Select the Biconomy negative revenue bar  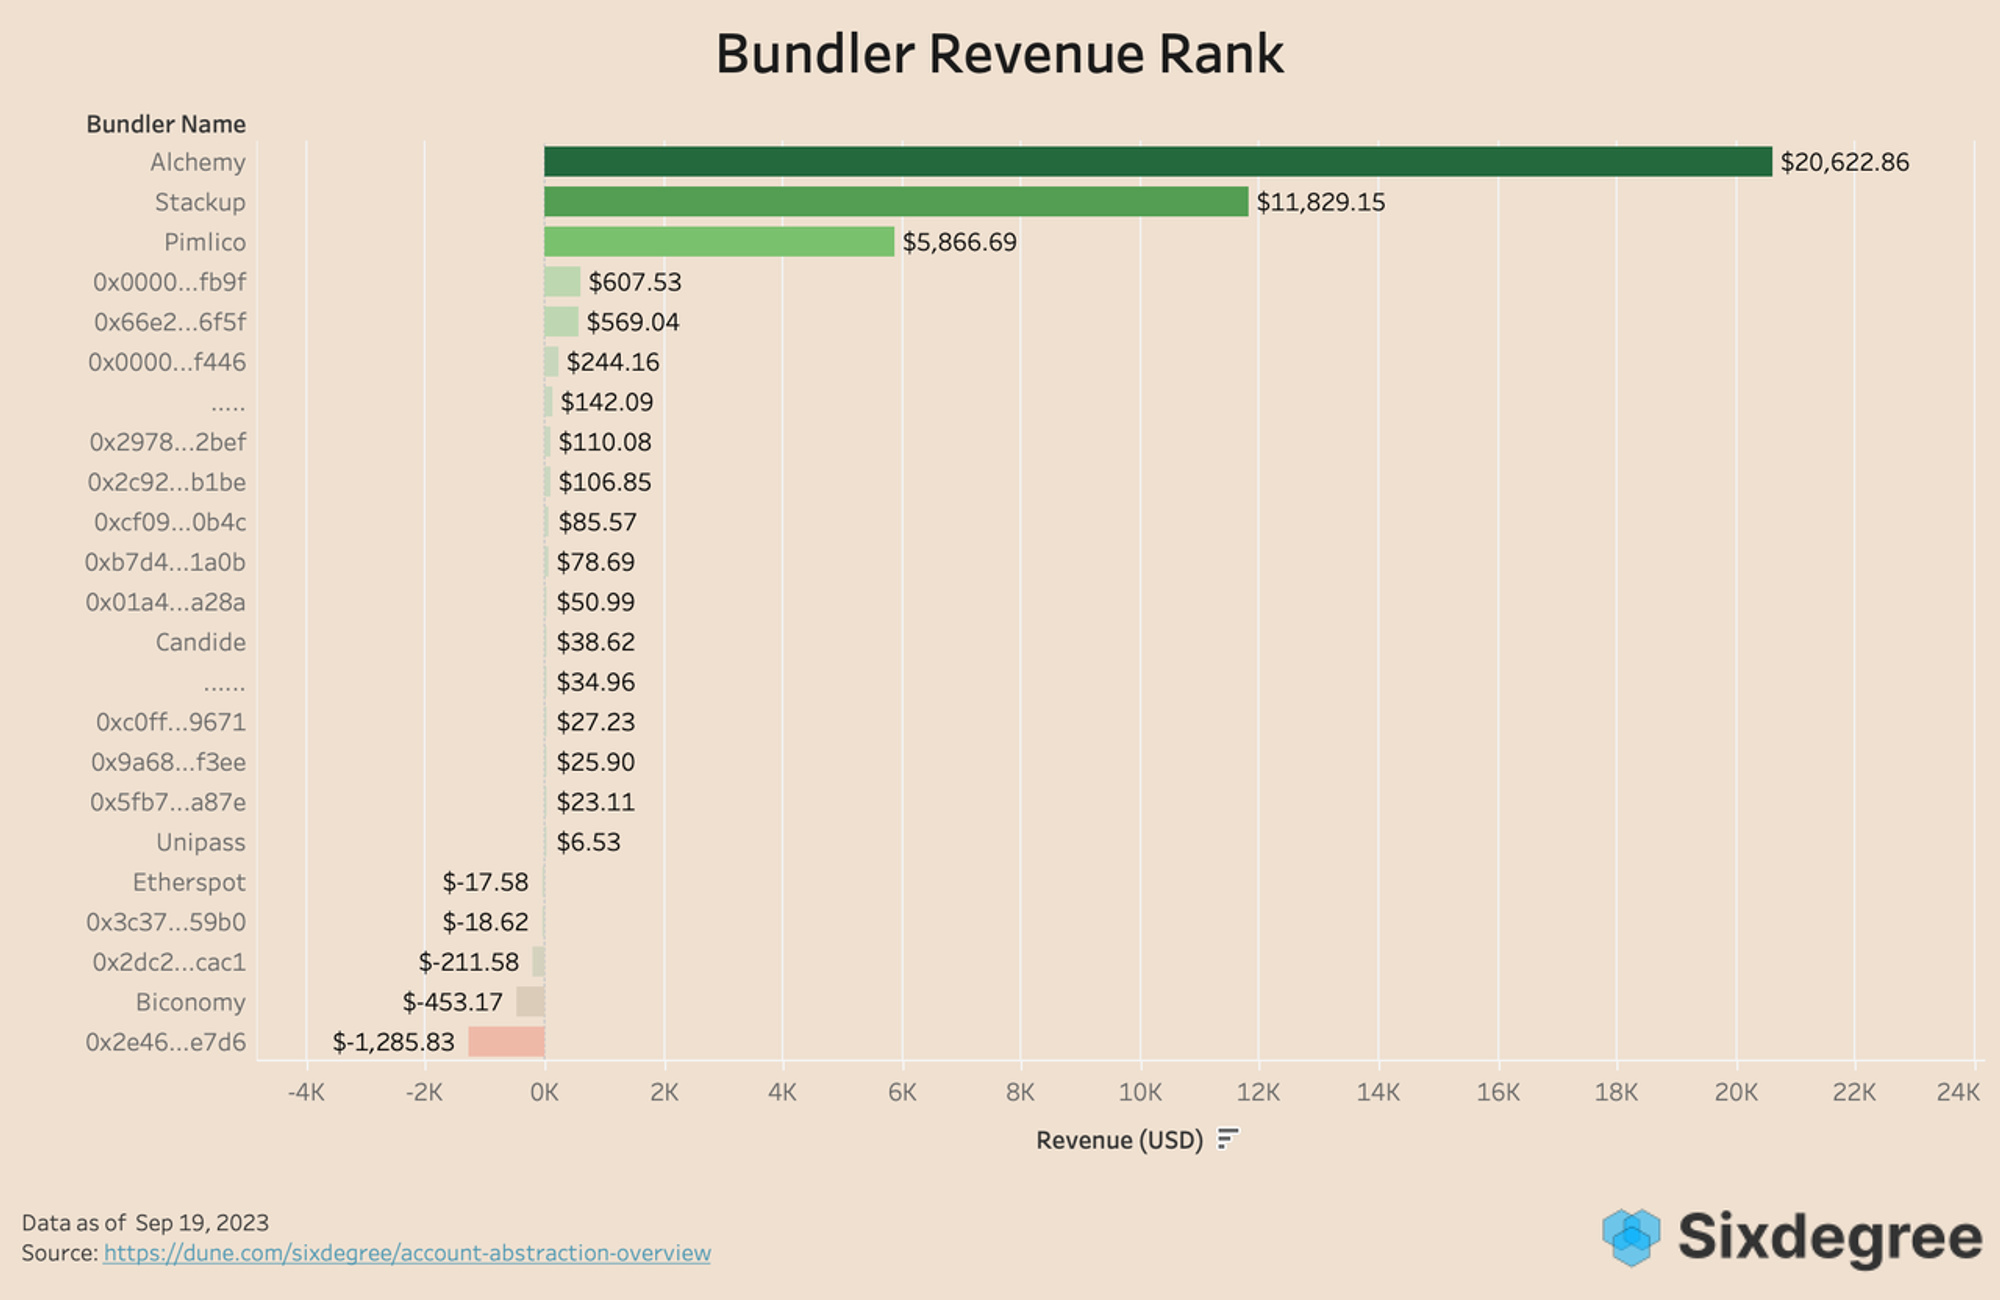coord(530,1002)
